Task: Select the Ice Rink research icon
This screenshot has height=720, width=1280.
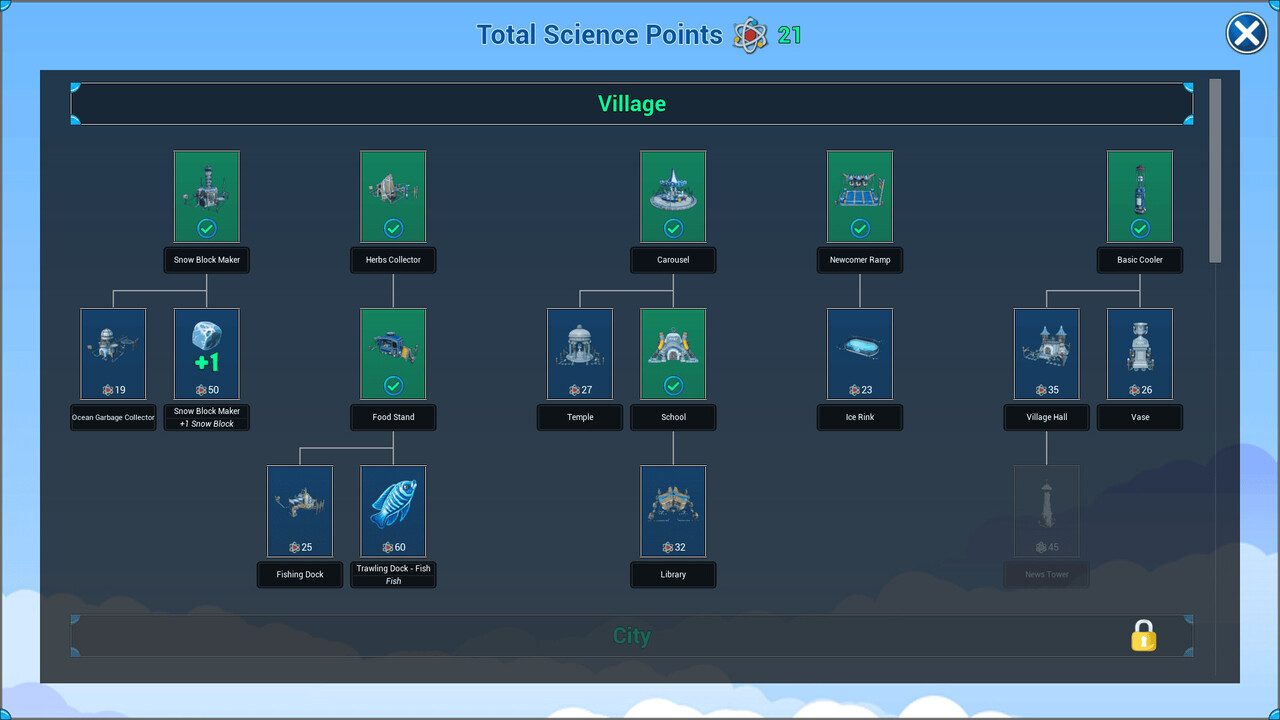Action: [860, 353]
